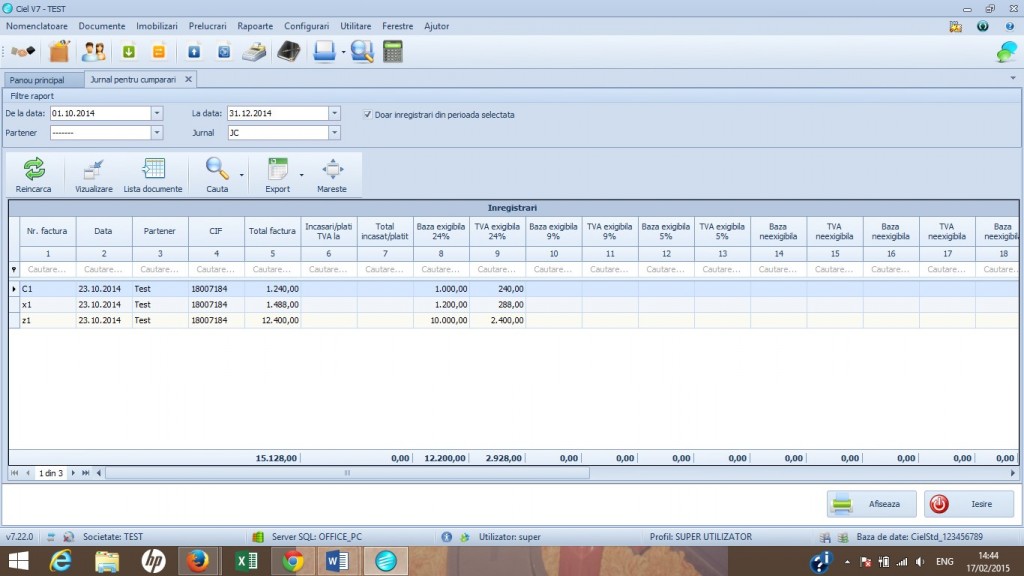1024x576 pixels.
Task: Go to the last record in navigator
Action: coord(86,473)
